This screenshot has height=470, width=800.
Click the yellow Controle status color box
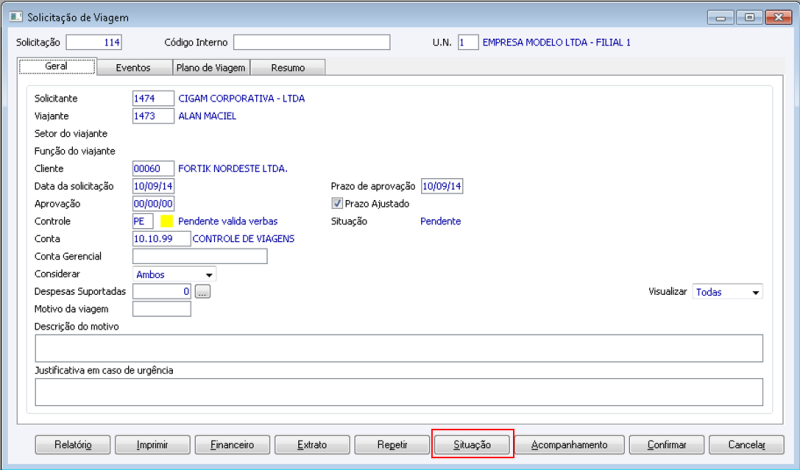point(167,221)
